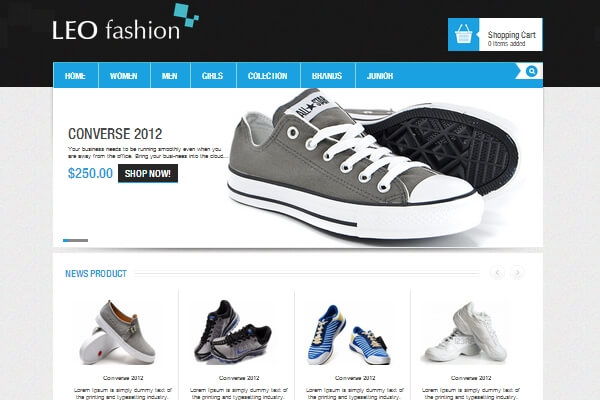View the gray loafer shoe thumbnail
Screen dimensions: 600x400
pos(118,332)
